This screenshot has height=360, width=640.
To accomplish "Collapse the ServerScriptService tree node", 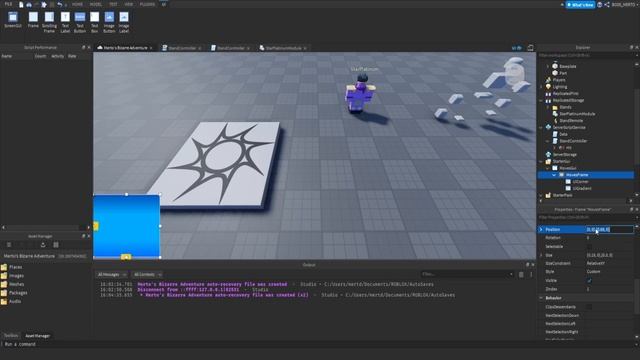I will [542, 127].
